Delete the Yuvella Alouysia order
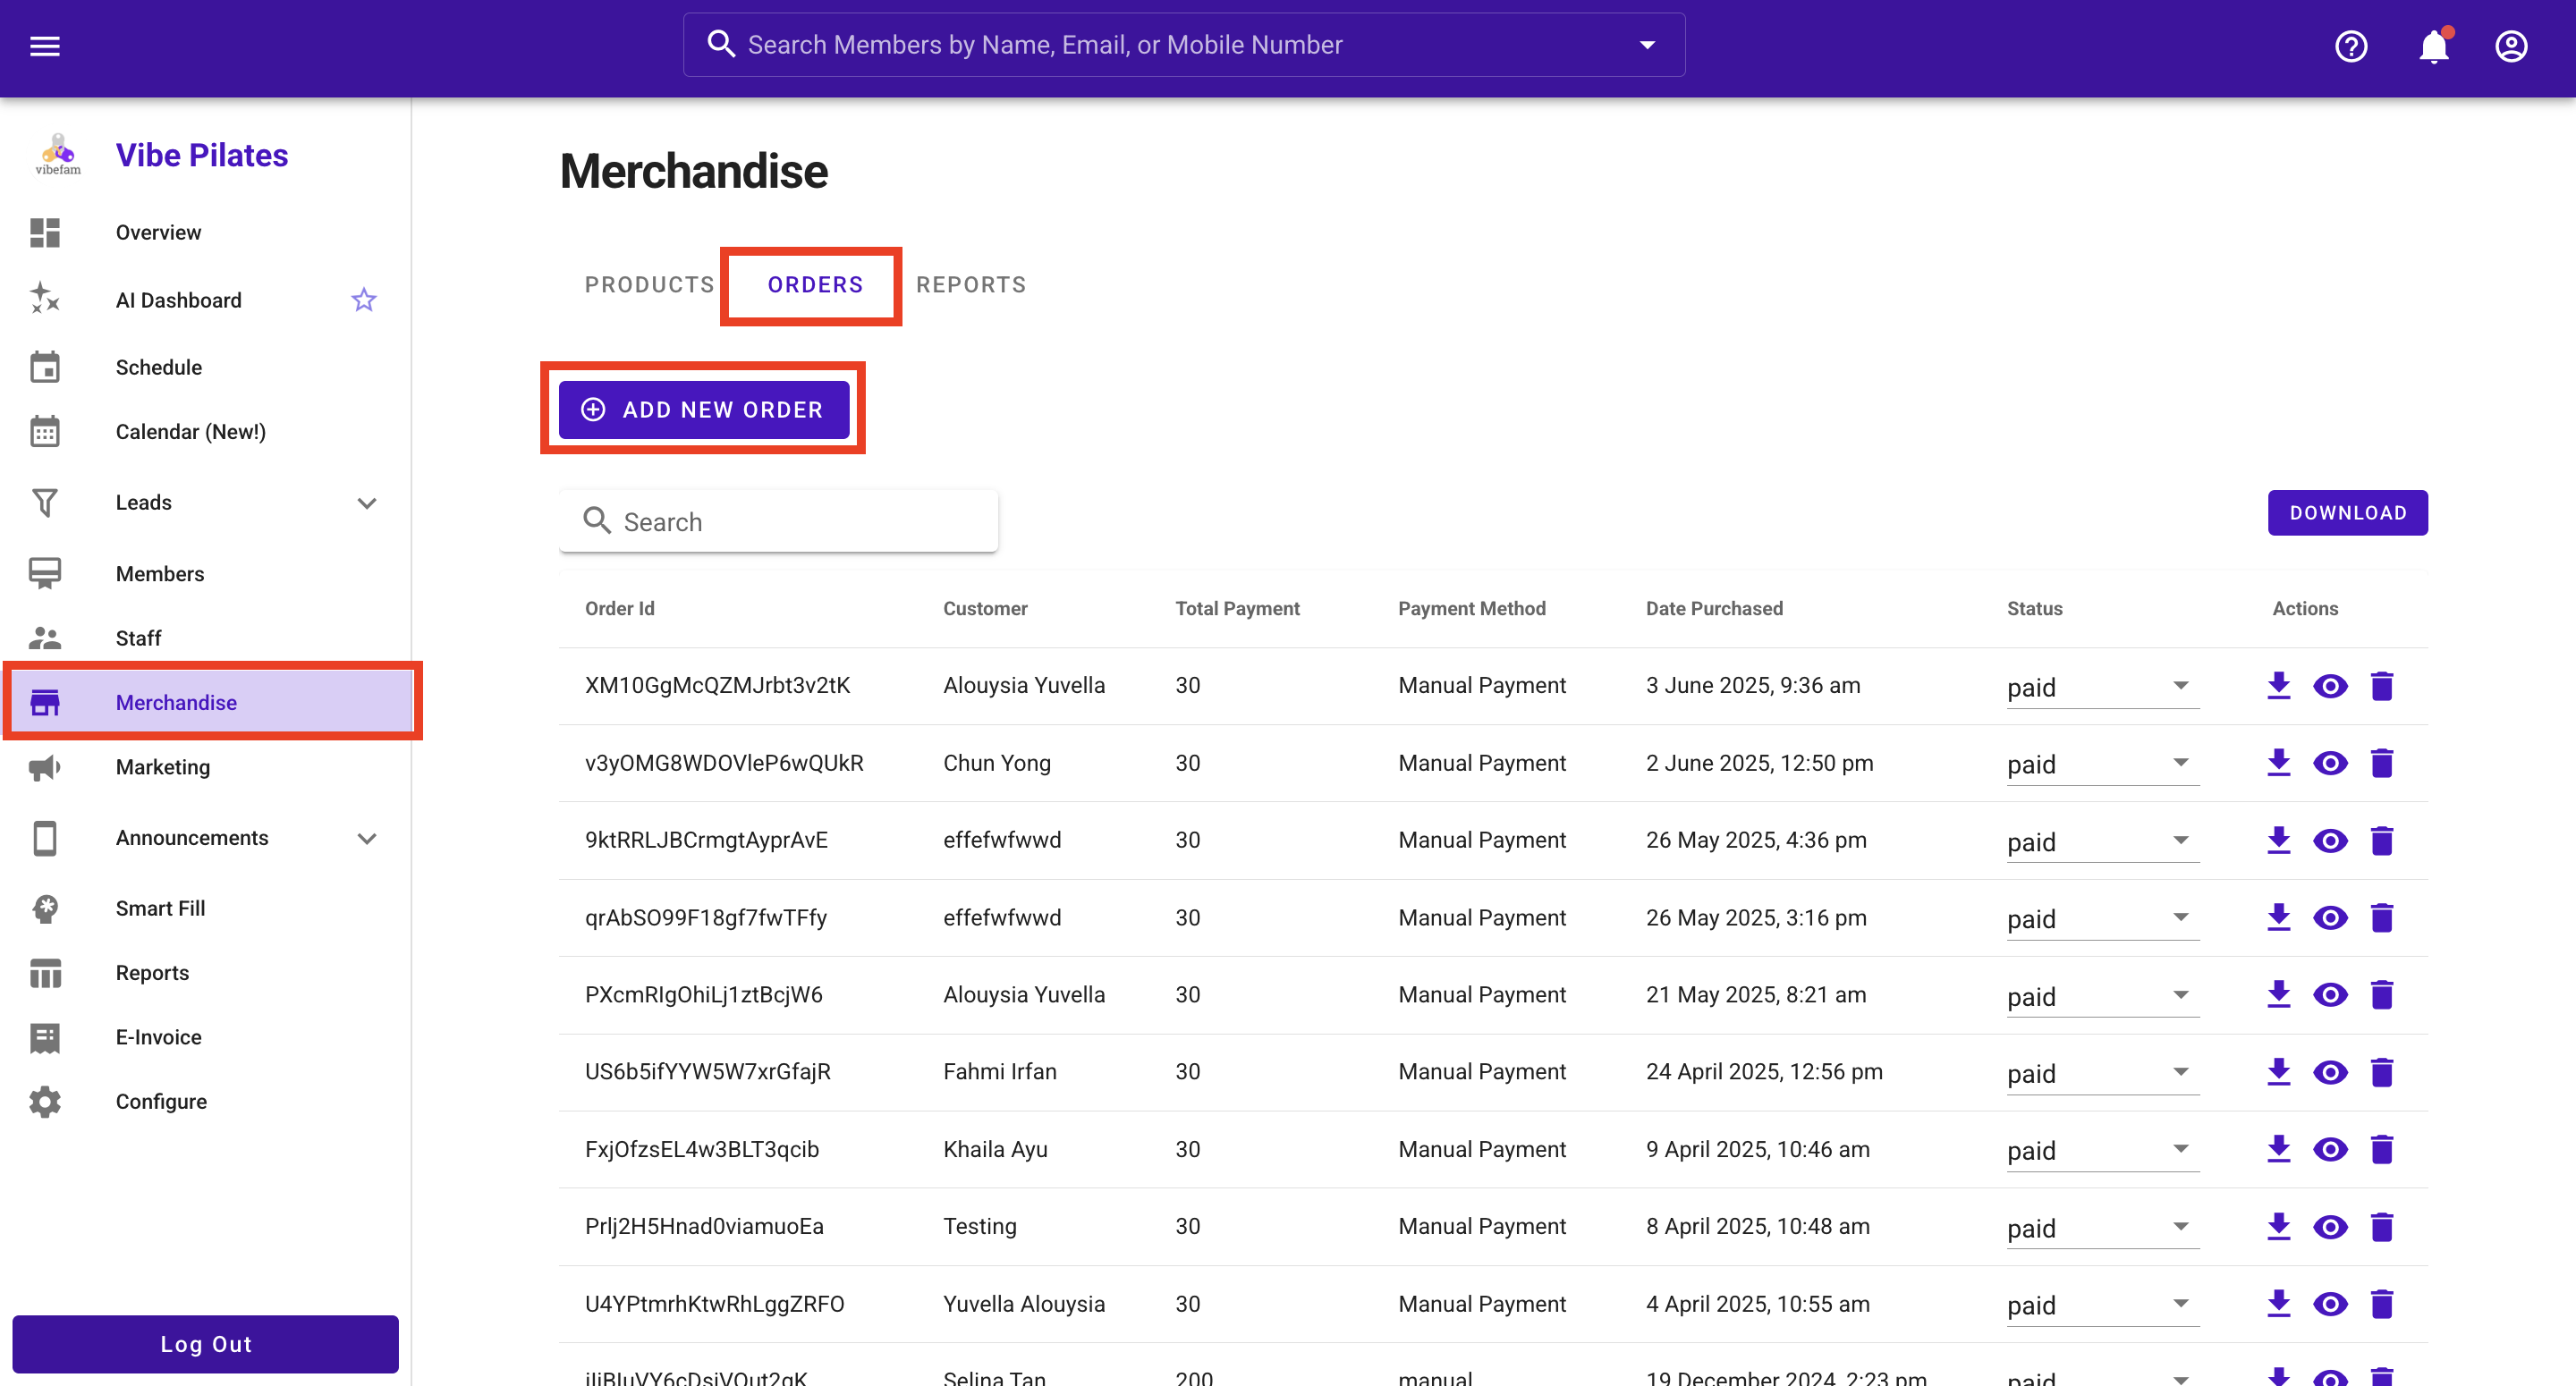 2382,1304
